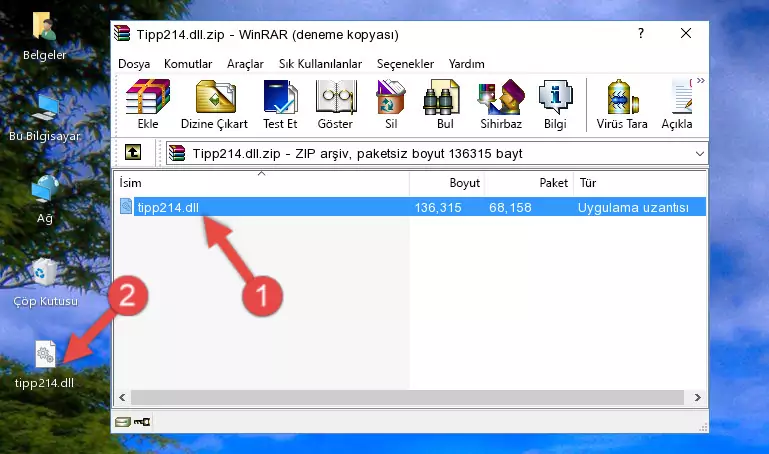This screenshot has height=454, width=769.
Task: Click the horizontal scrollbar right arrow
Action: tap(697, 398)
